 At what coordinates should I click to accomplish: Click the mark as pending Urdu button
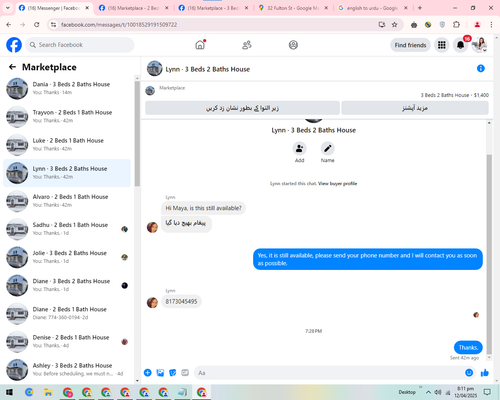[242, 108]
